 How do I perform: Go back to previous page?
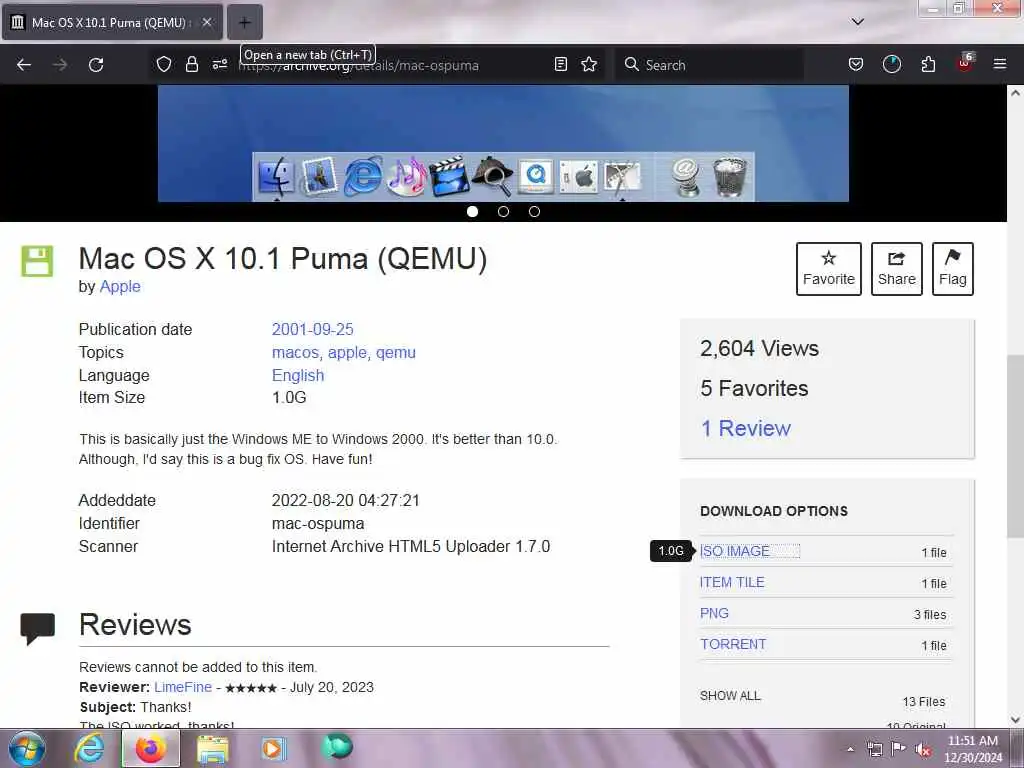point(24,65)
